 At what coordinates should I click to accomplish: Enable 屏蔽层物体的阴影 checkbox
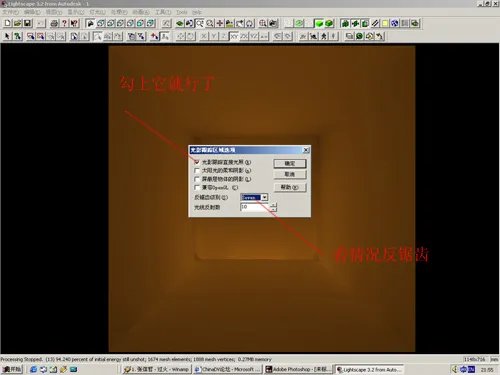point(197,179)
